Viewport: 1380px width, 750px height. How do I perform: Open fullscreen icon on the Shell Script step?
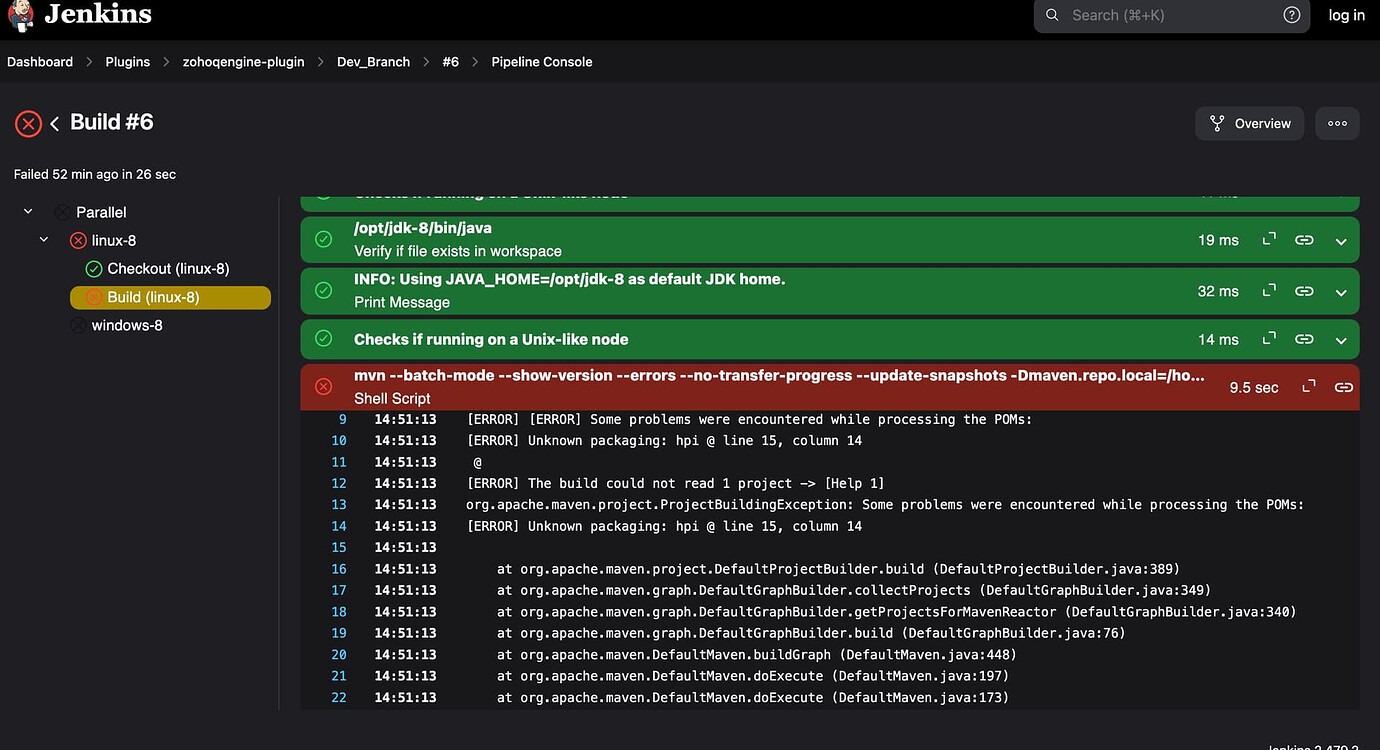point(1308,387)
